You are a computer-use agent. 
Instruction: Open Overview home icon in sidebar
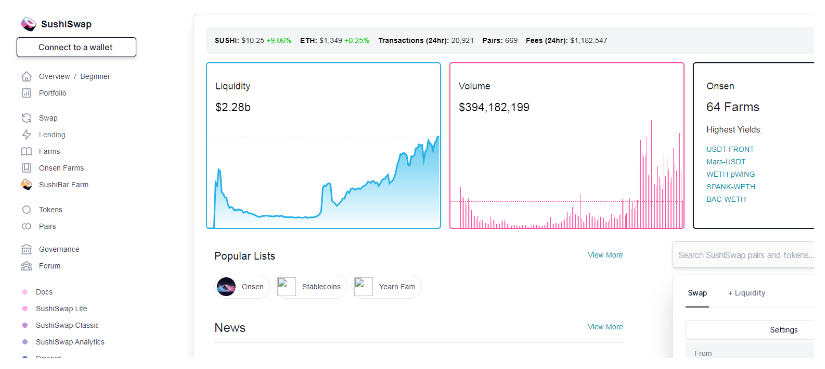pos(26,77)
